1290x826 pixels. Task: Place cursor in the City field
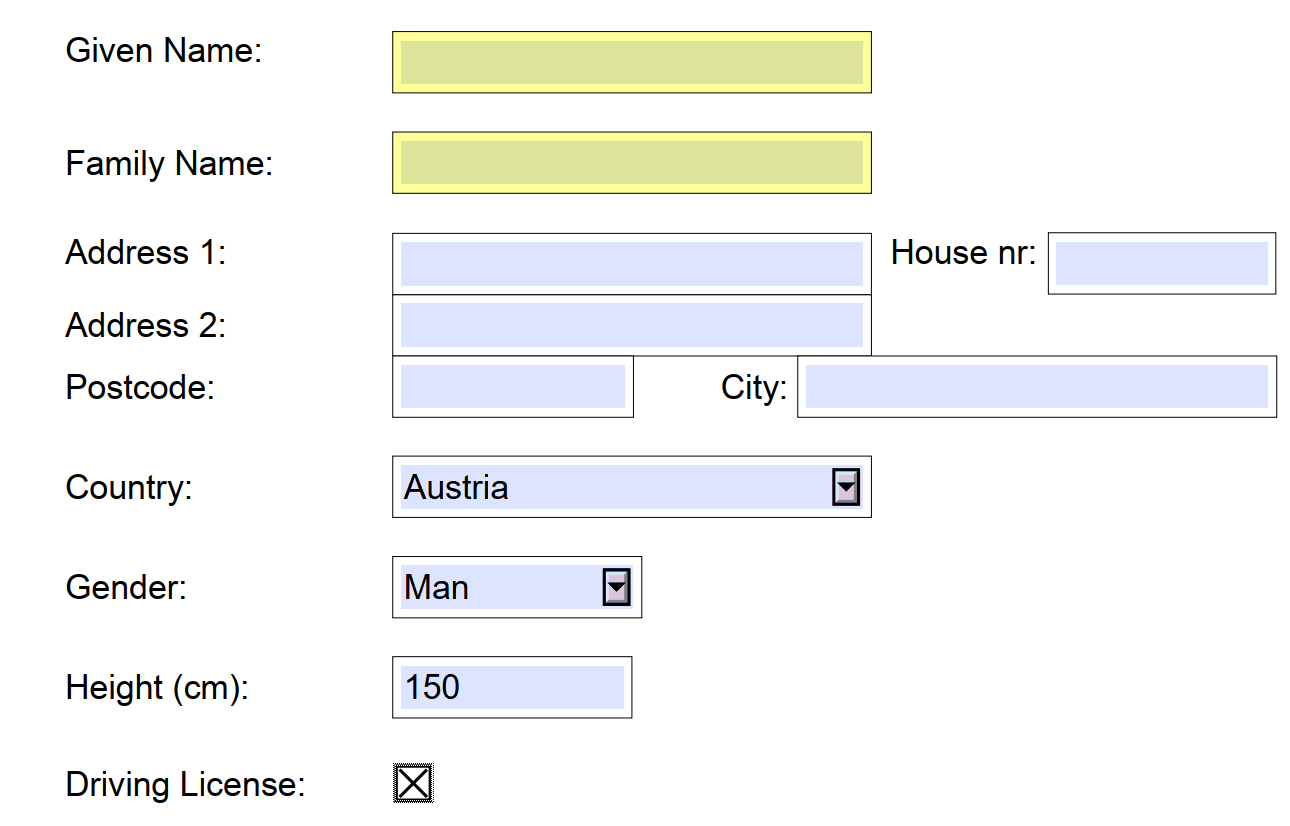1037,386
